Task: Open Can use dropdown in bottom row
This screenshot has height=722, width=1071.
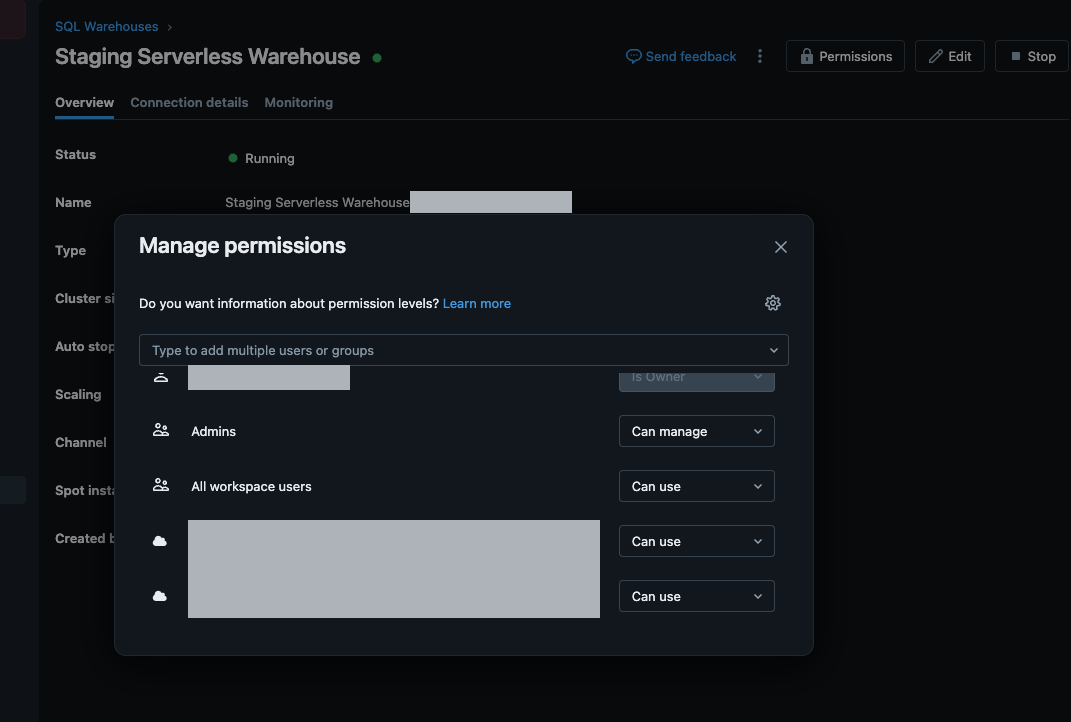Action: click(x=697, y=596)
